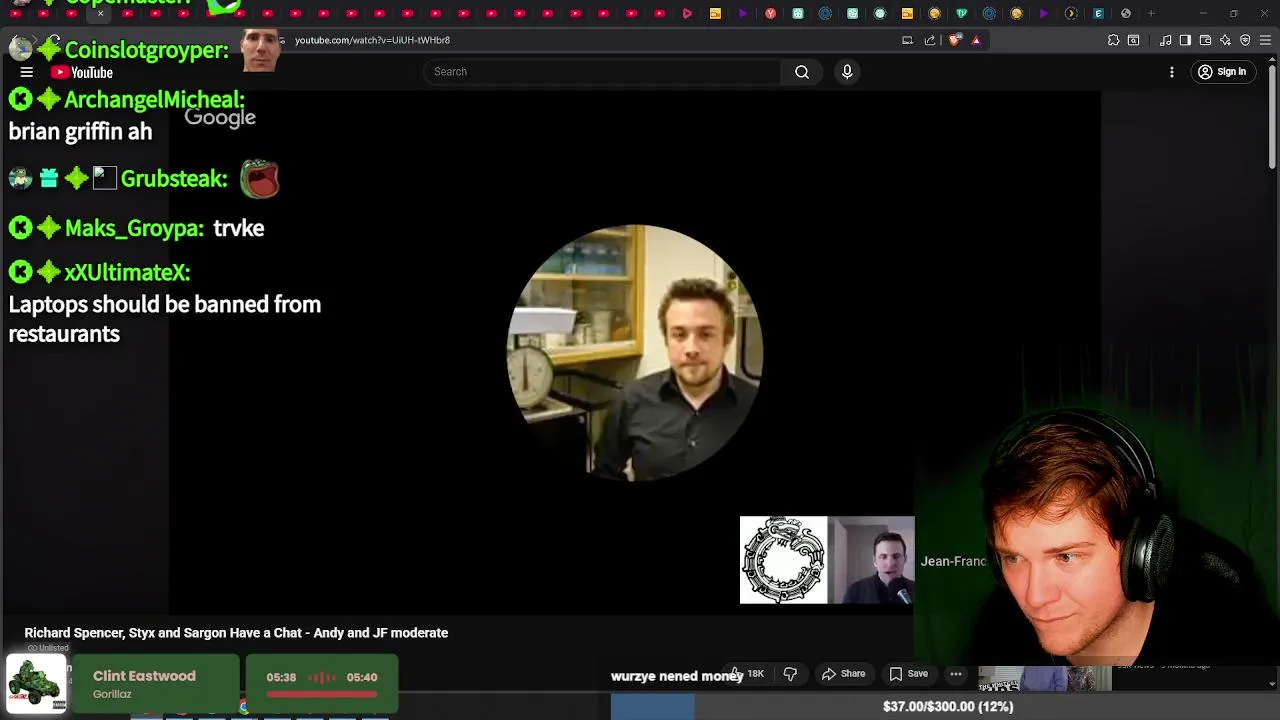This screenshot has width=1280, height=720.
Task: Go to the YouTube home logo
Action: 82,72
